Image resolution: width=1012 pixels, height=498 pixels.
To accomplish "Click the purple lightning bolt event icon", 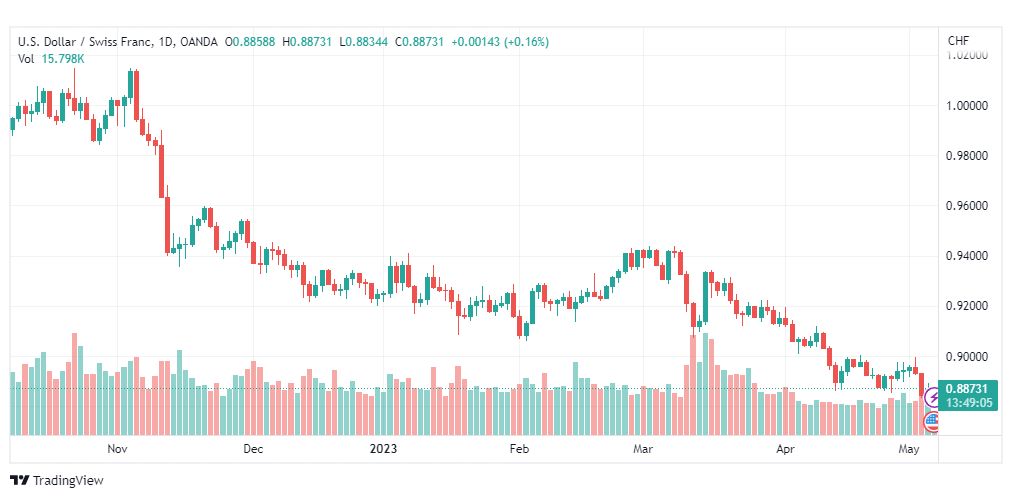I will (x=932, y=397).
